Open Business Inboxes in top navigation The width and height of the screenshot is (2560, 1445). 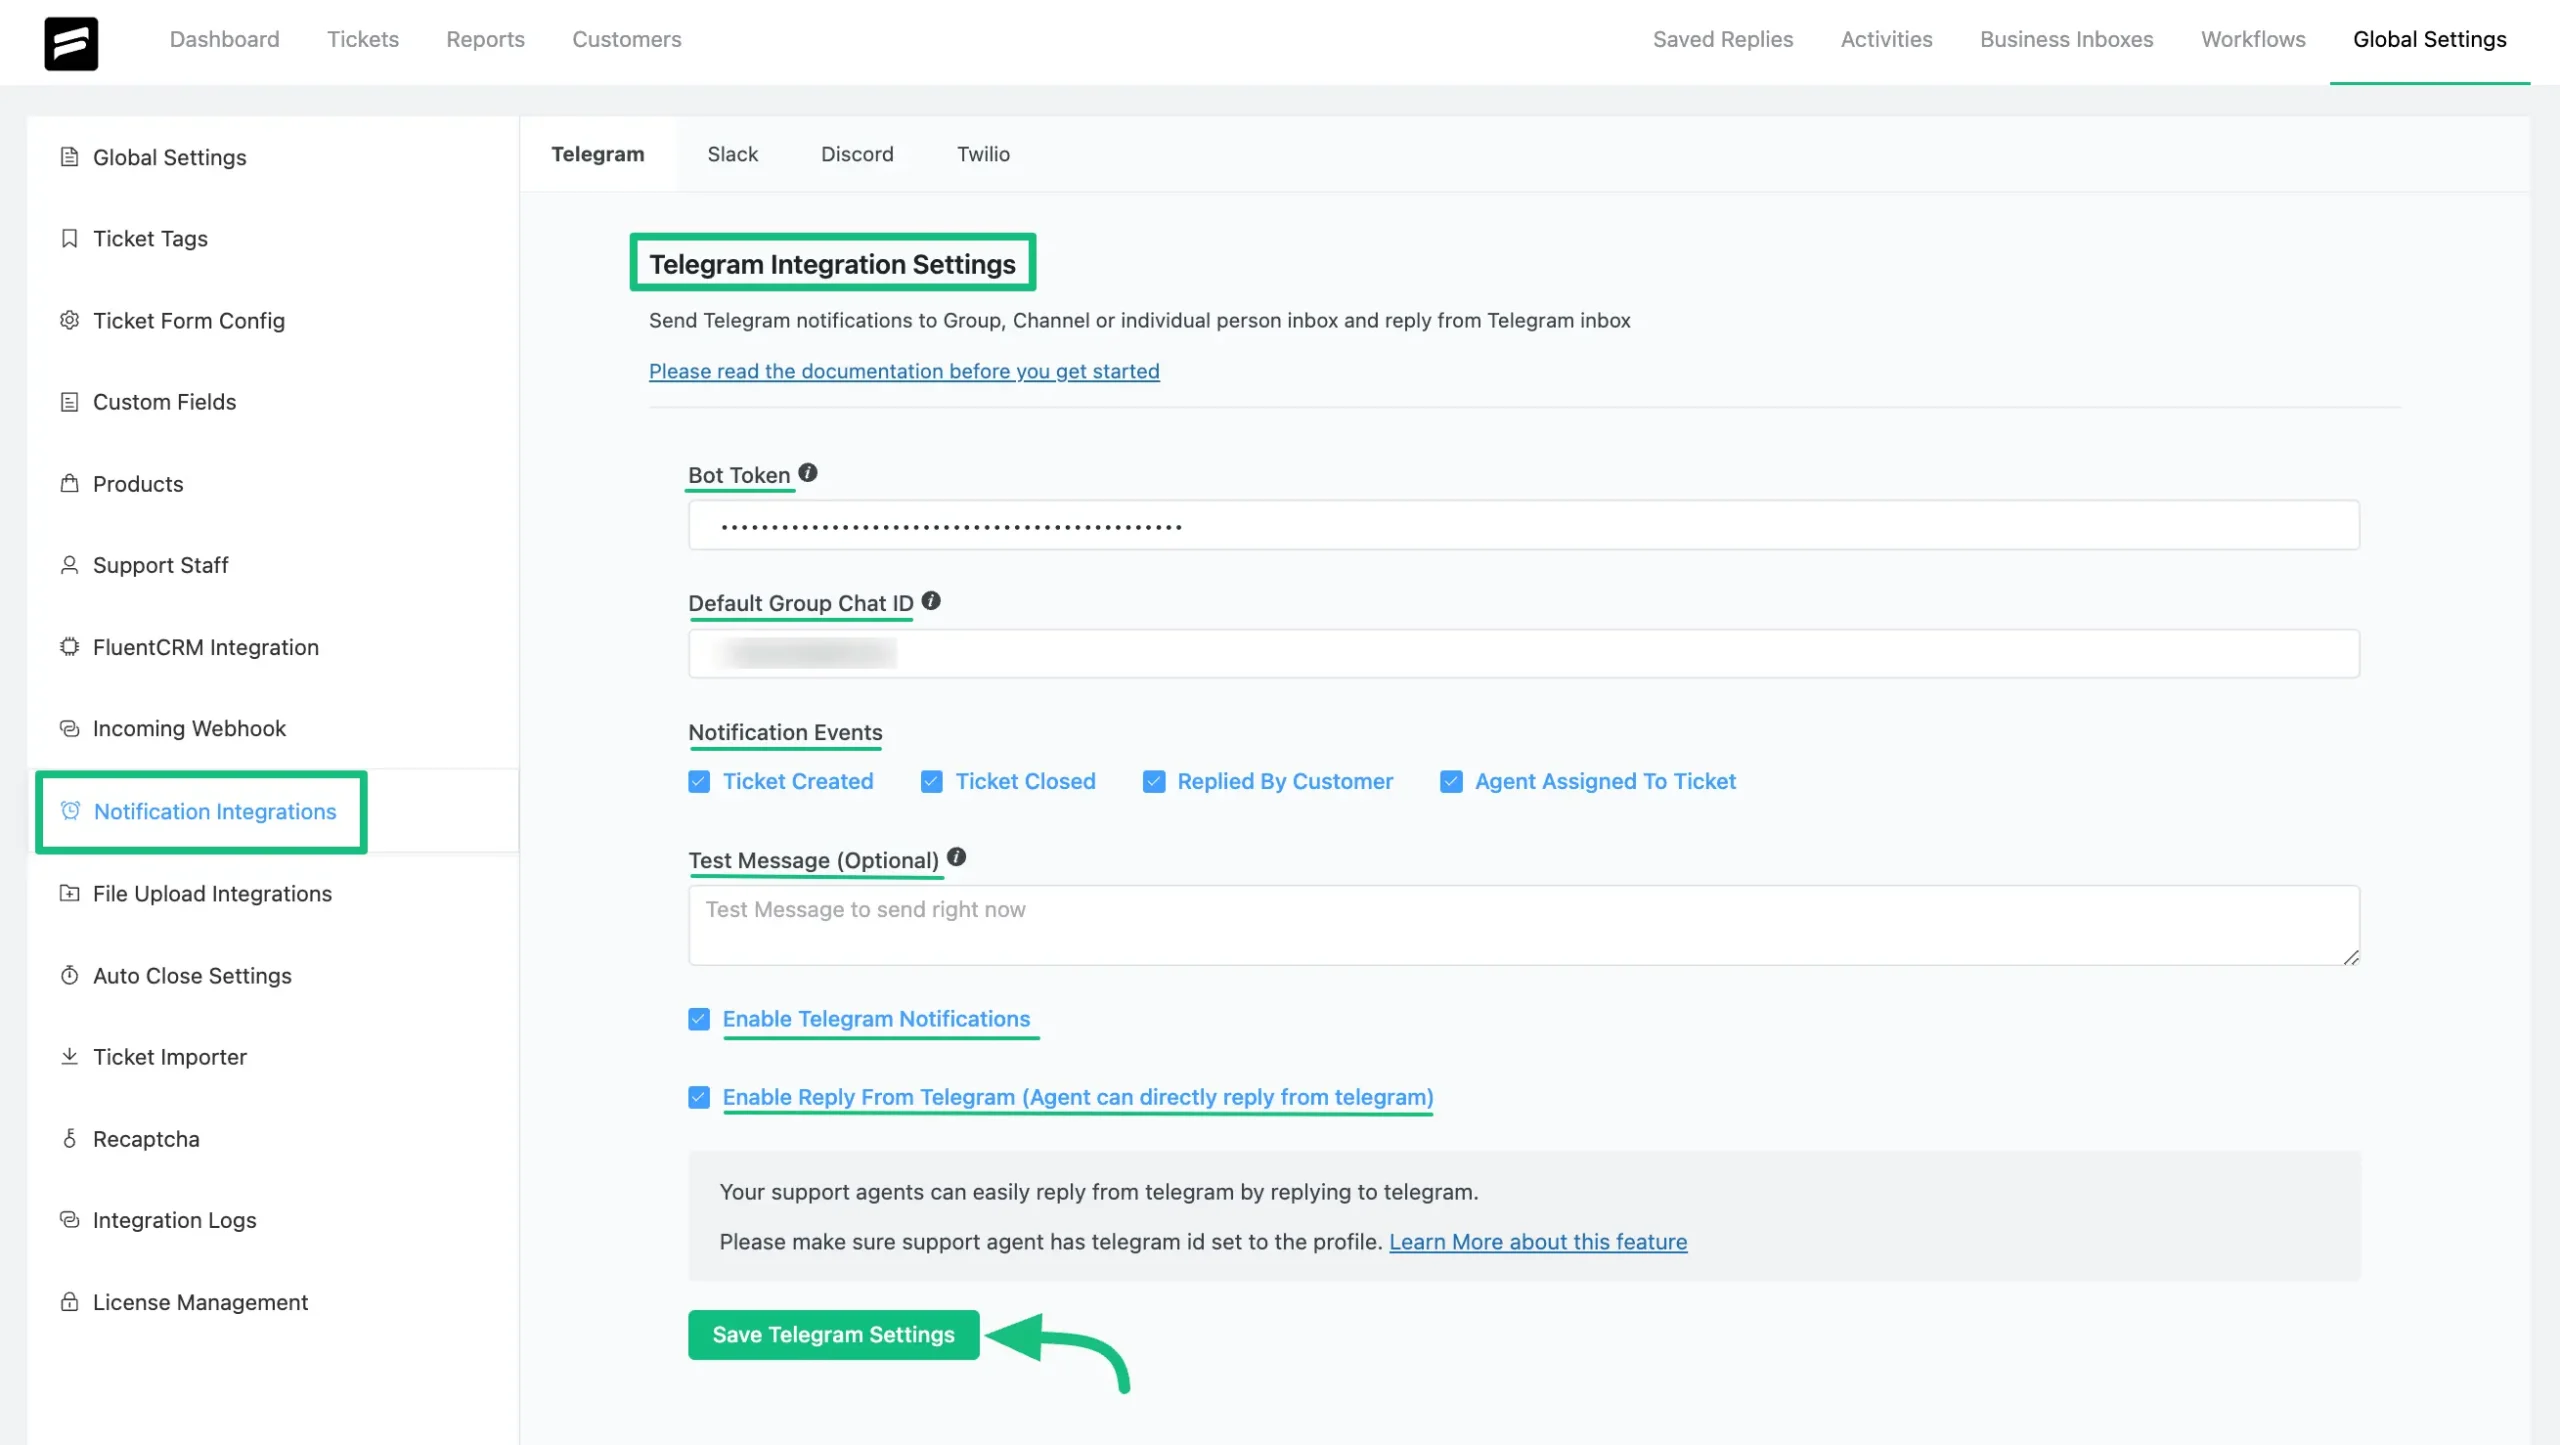click(2066, 39)
